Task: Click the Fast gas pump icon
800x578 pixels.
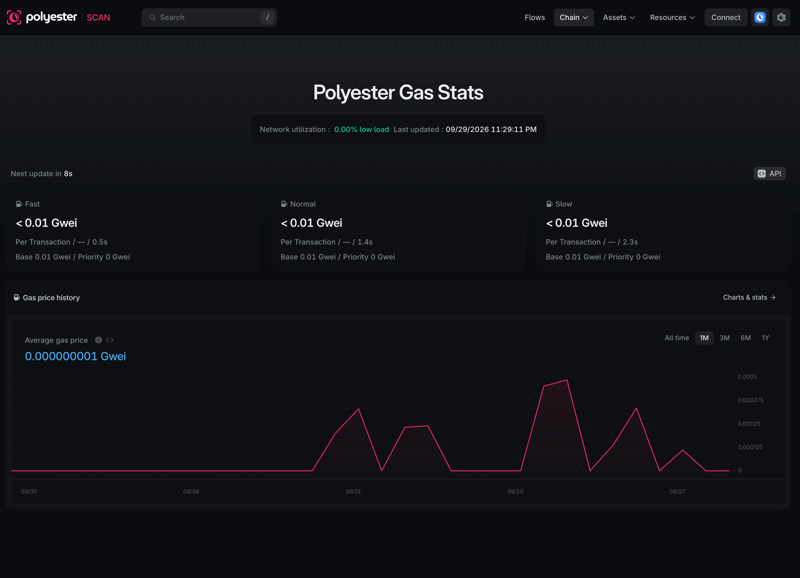Action: [x=19, y=204]
